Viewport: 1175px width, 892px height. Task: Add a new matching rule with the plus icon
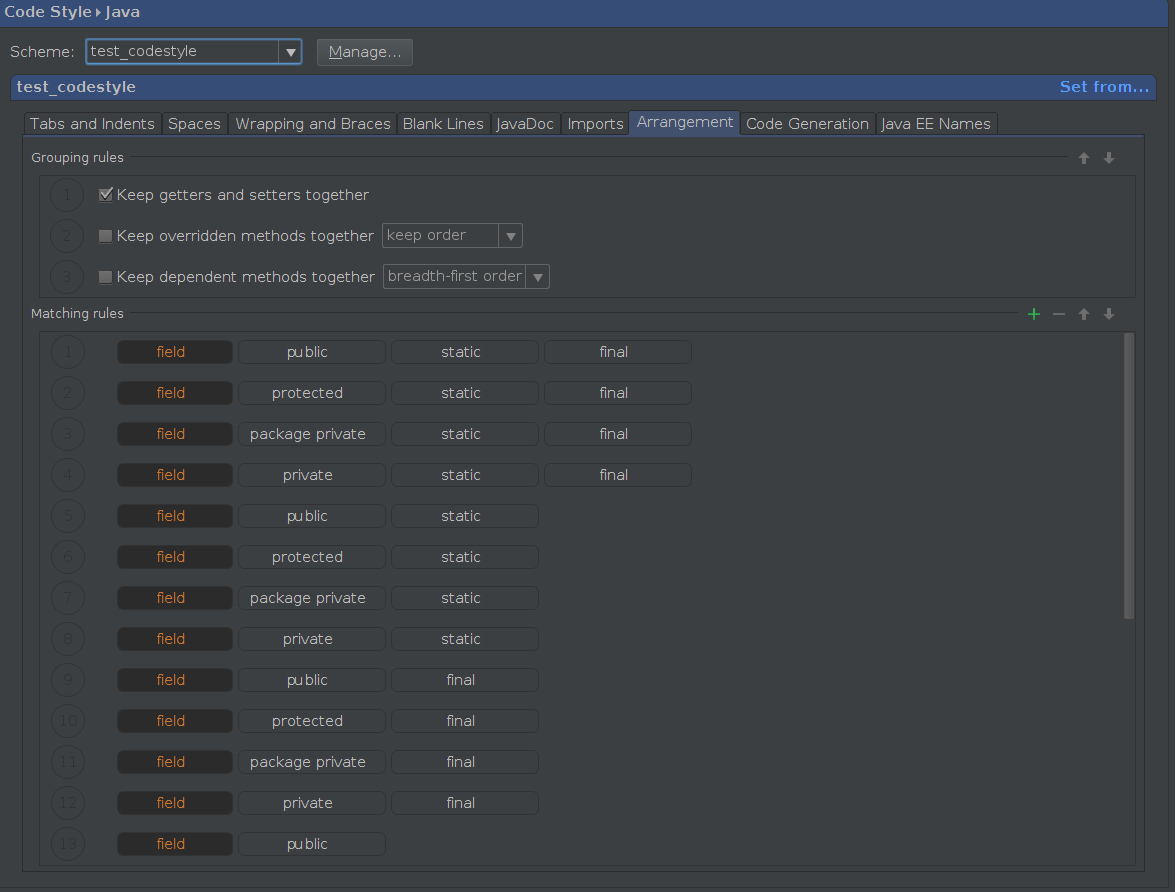(1033, 313)
